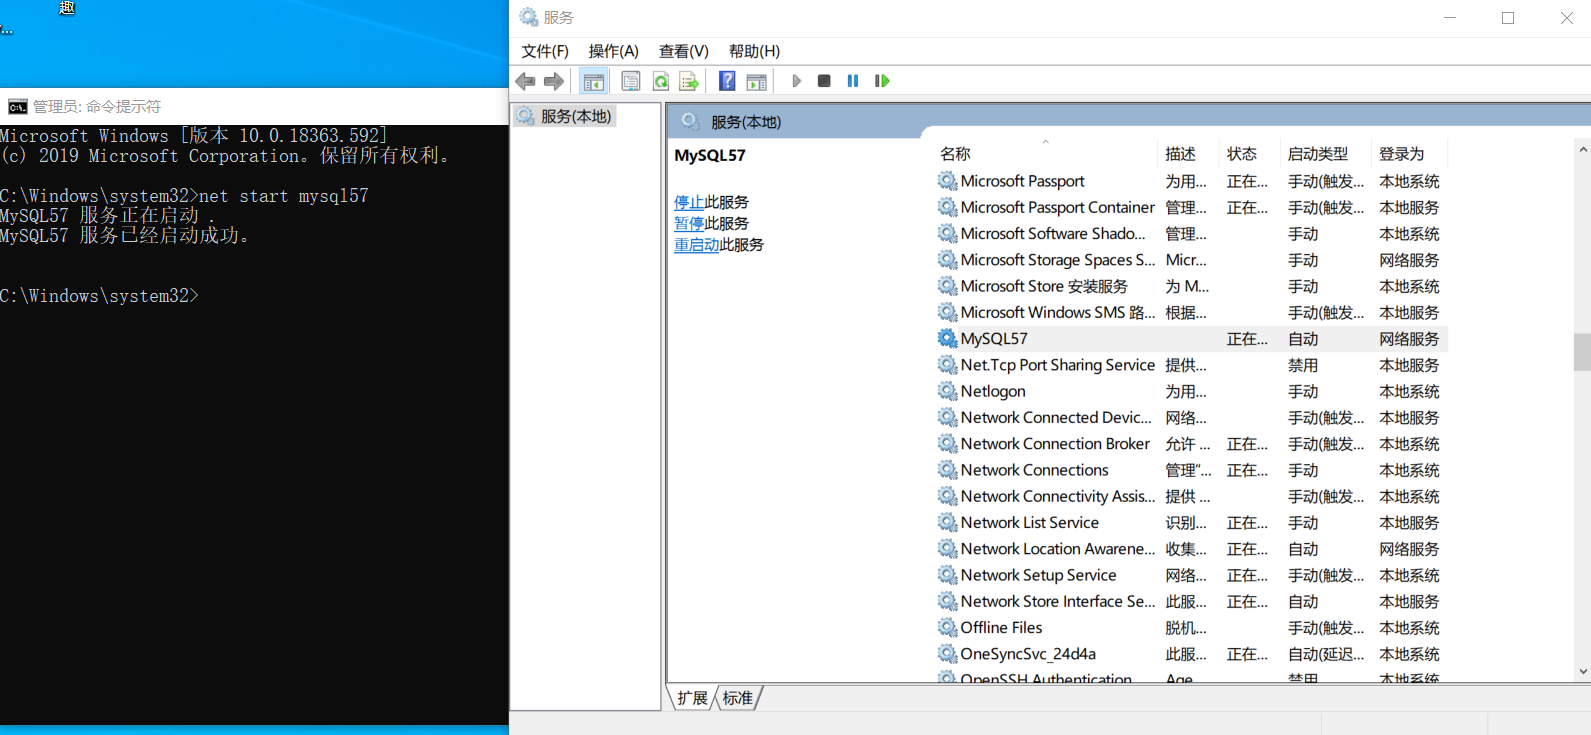Screen dimensions: 1591x735
Task: Click the 停止 link for MySQL57
Action: point(688,202)
